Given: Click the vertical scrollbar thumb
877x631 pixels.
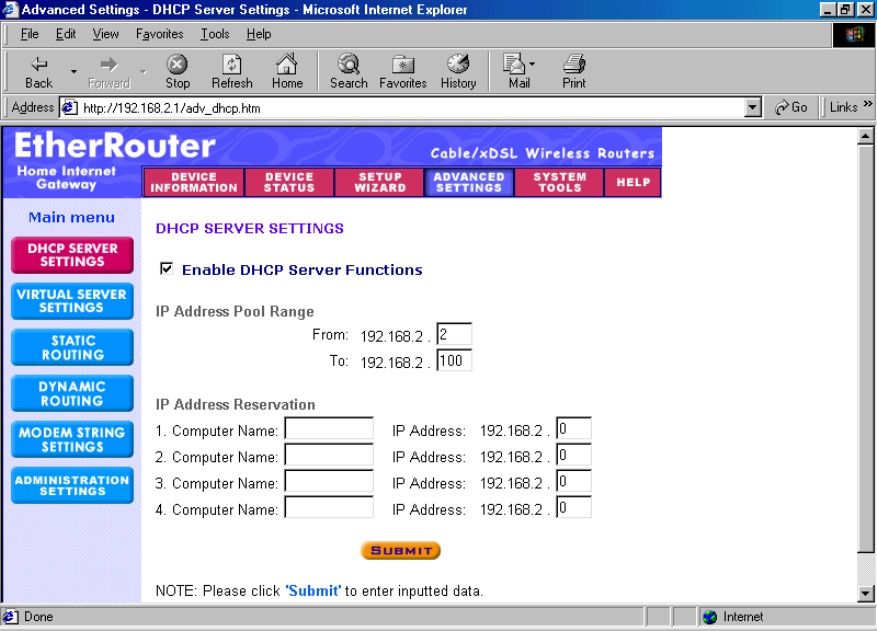Looking at the screenshot, I should (865, 348).
